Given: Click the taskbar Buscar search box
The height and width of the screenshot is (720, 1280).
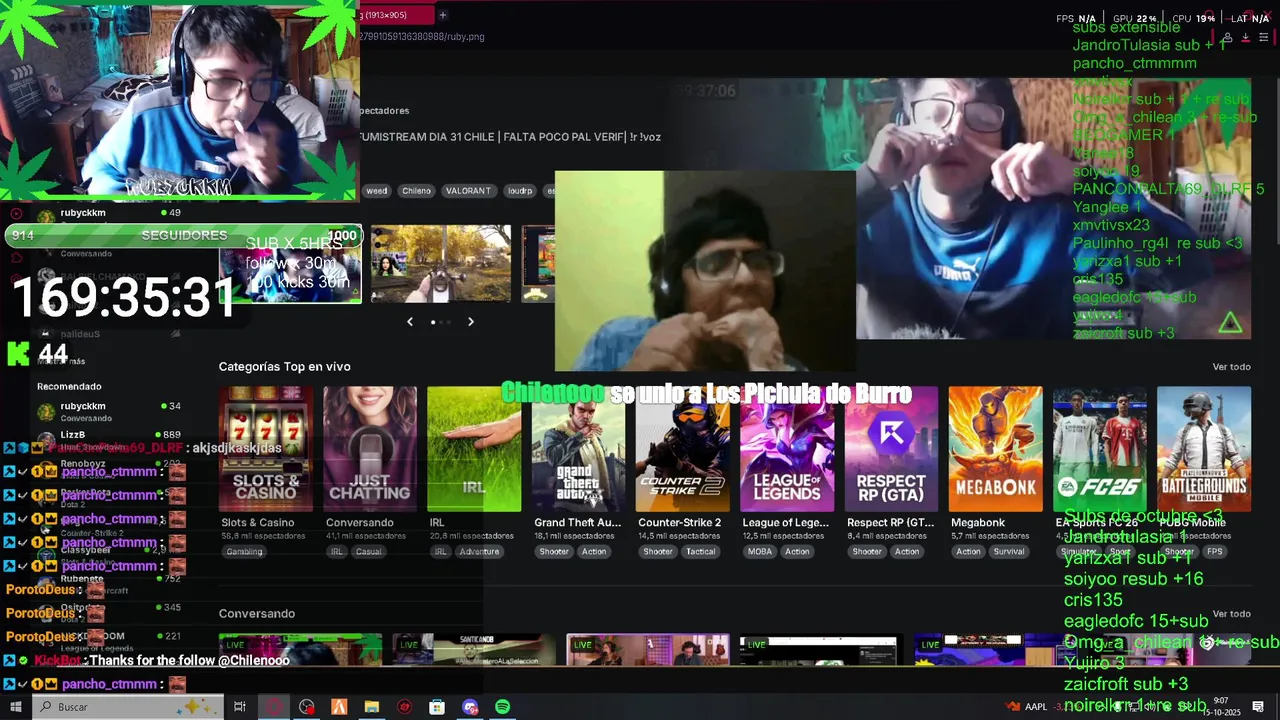Looking at the screenshot, I should [x=127, y=707].
